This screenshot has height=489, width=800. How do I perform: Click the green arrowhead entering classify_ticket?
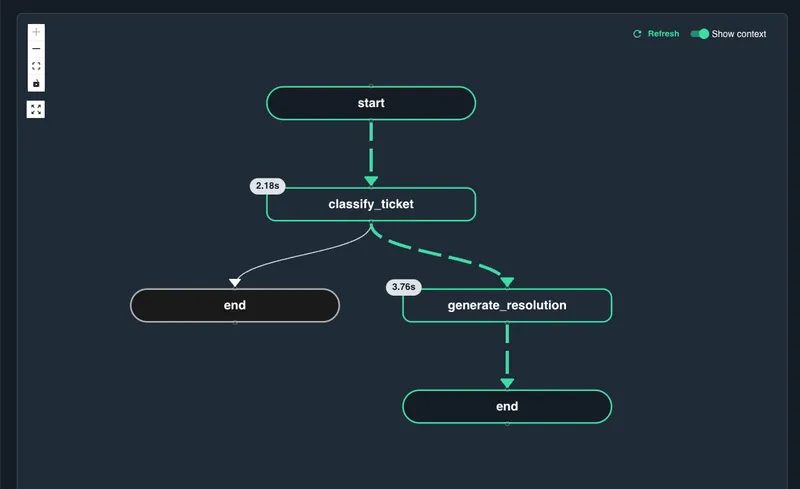pos(371,181)
